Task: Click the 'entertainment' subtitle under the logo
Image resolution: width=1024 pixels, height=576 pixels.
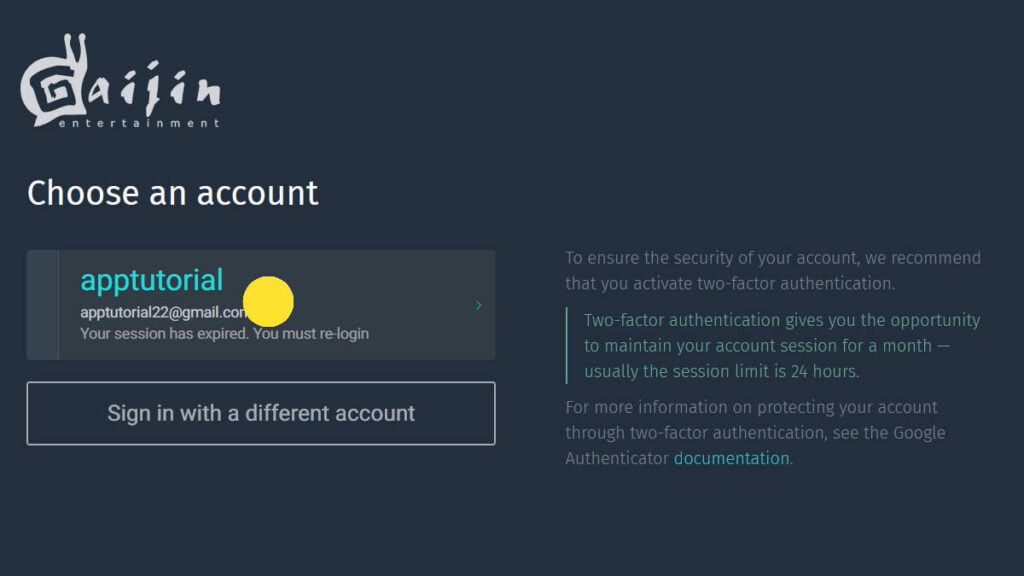Action: 139,123
